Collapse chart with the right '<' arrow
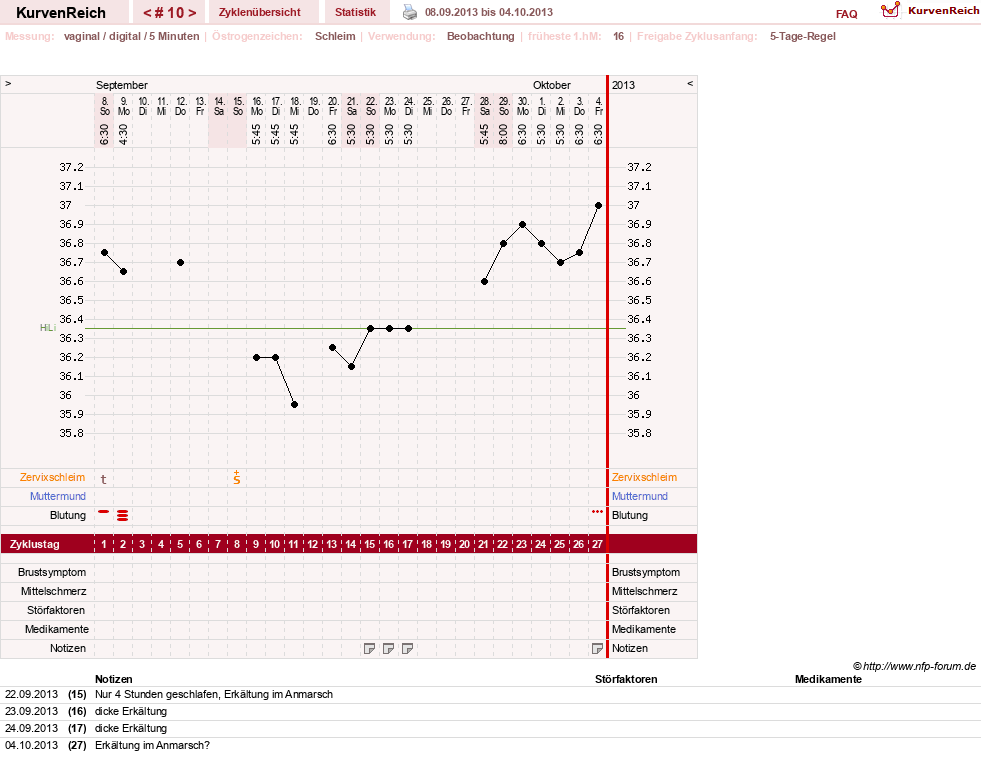The width and height of the screenshot is (981, 778). click(x=690, y=84)
